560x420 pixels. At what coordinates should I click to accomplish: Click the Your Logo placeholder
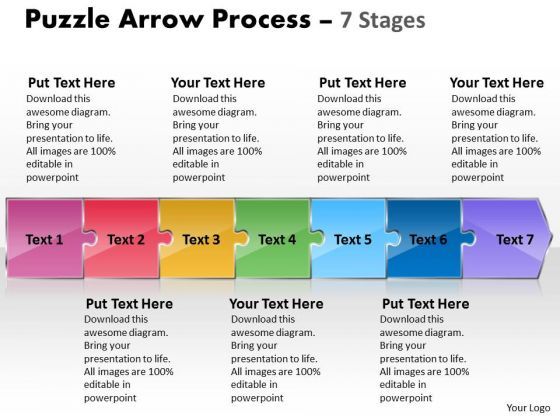(x=528, y=408)
